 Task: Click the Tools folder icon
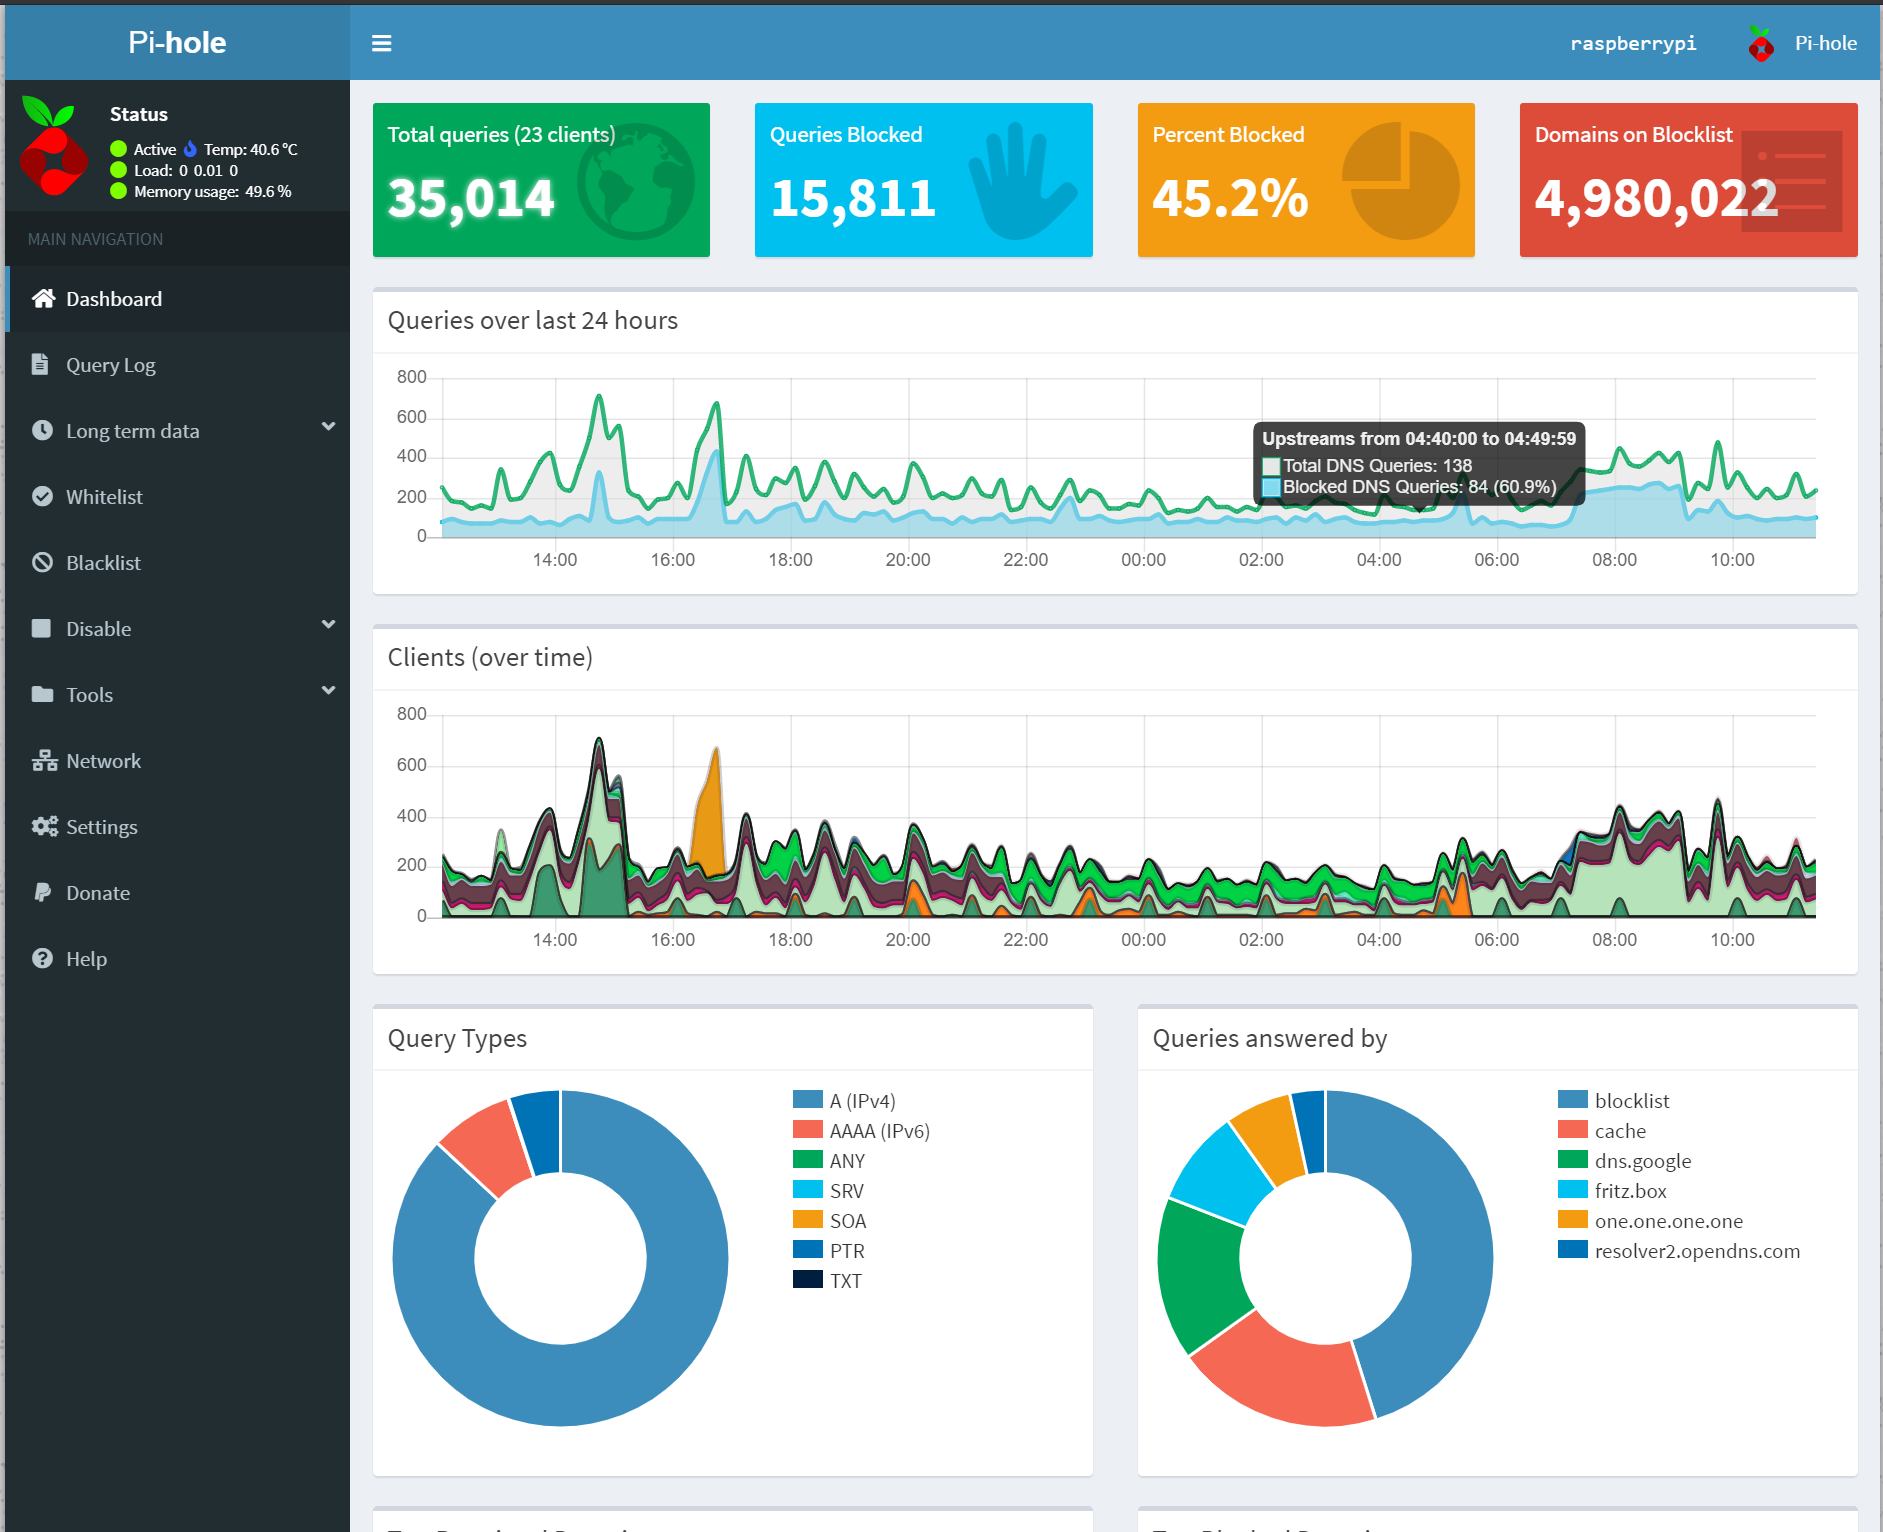(42, 694)
